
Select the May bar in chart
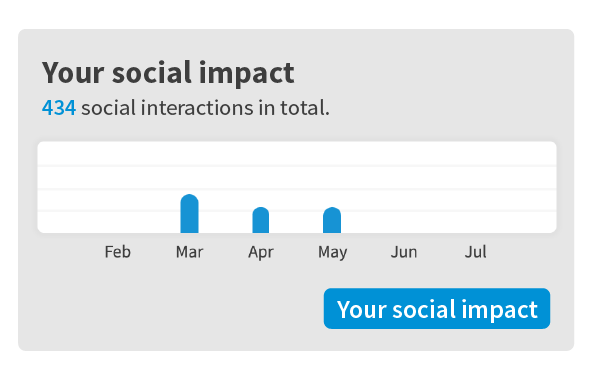(x=332, y=220)
